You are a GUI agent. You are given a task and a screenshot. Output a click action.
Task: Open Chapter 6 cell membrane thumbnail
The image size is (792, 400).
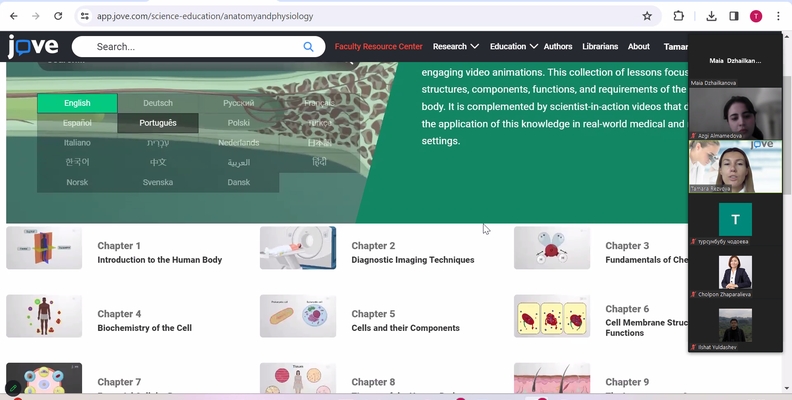click(552, 316)
